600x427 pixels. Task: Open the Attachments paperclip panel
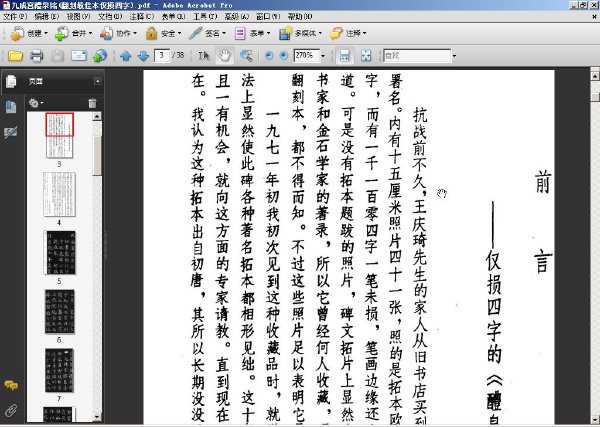point(11,410)
